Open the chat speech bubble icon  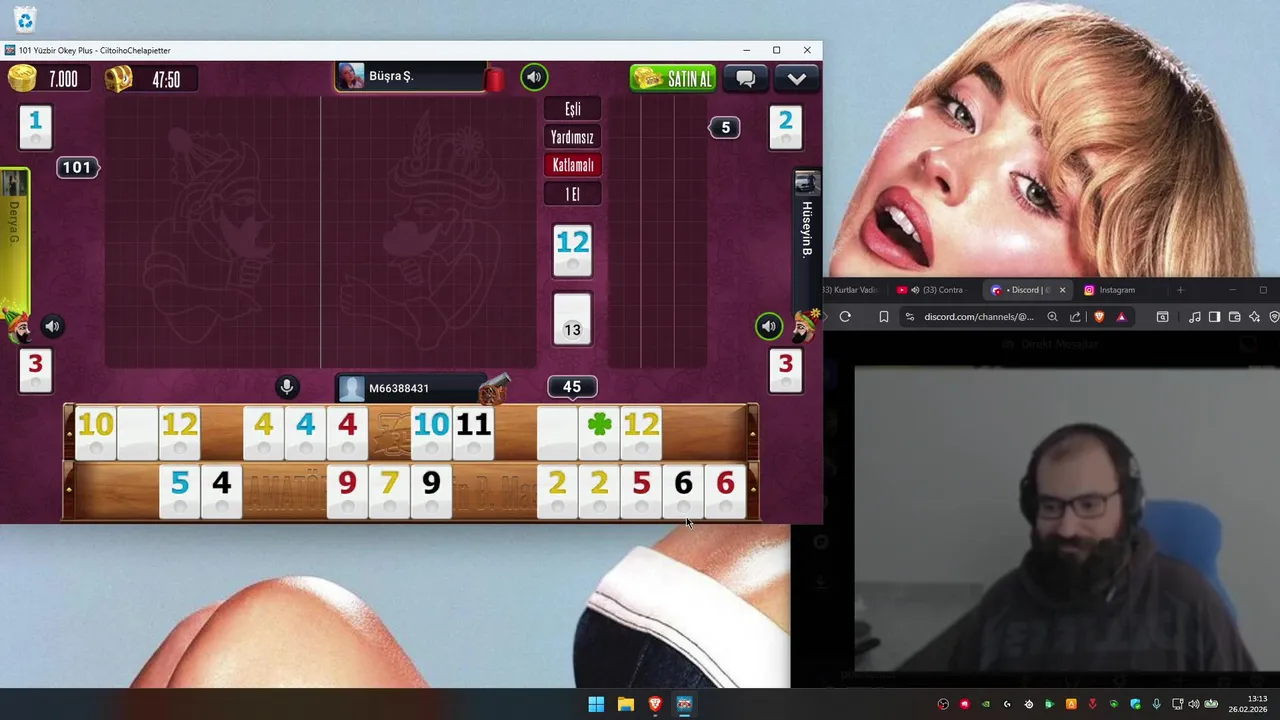coord(746,78)
